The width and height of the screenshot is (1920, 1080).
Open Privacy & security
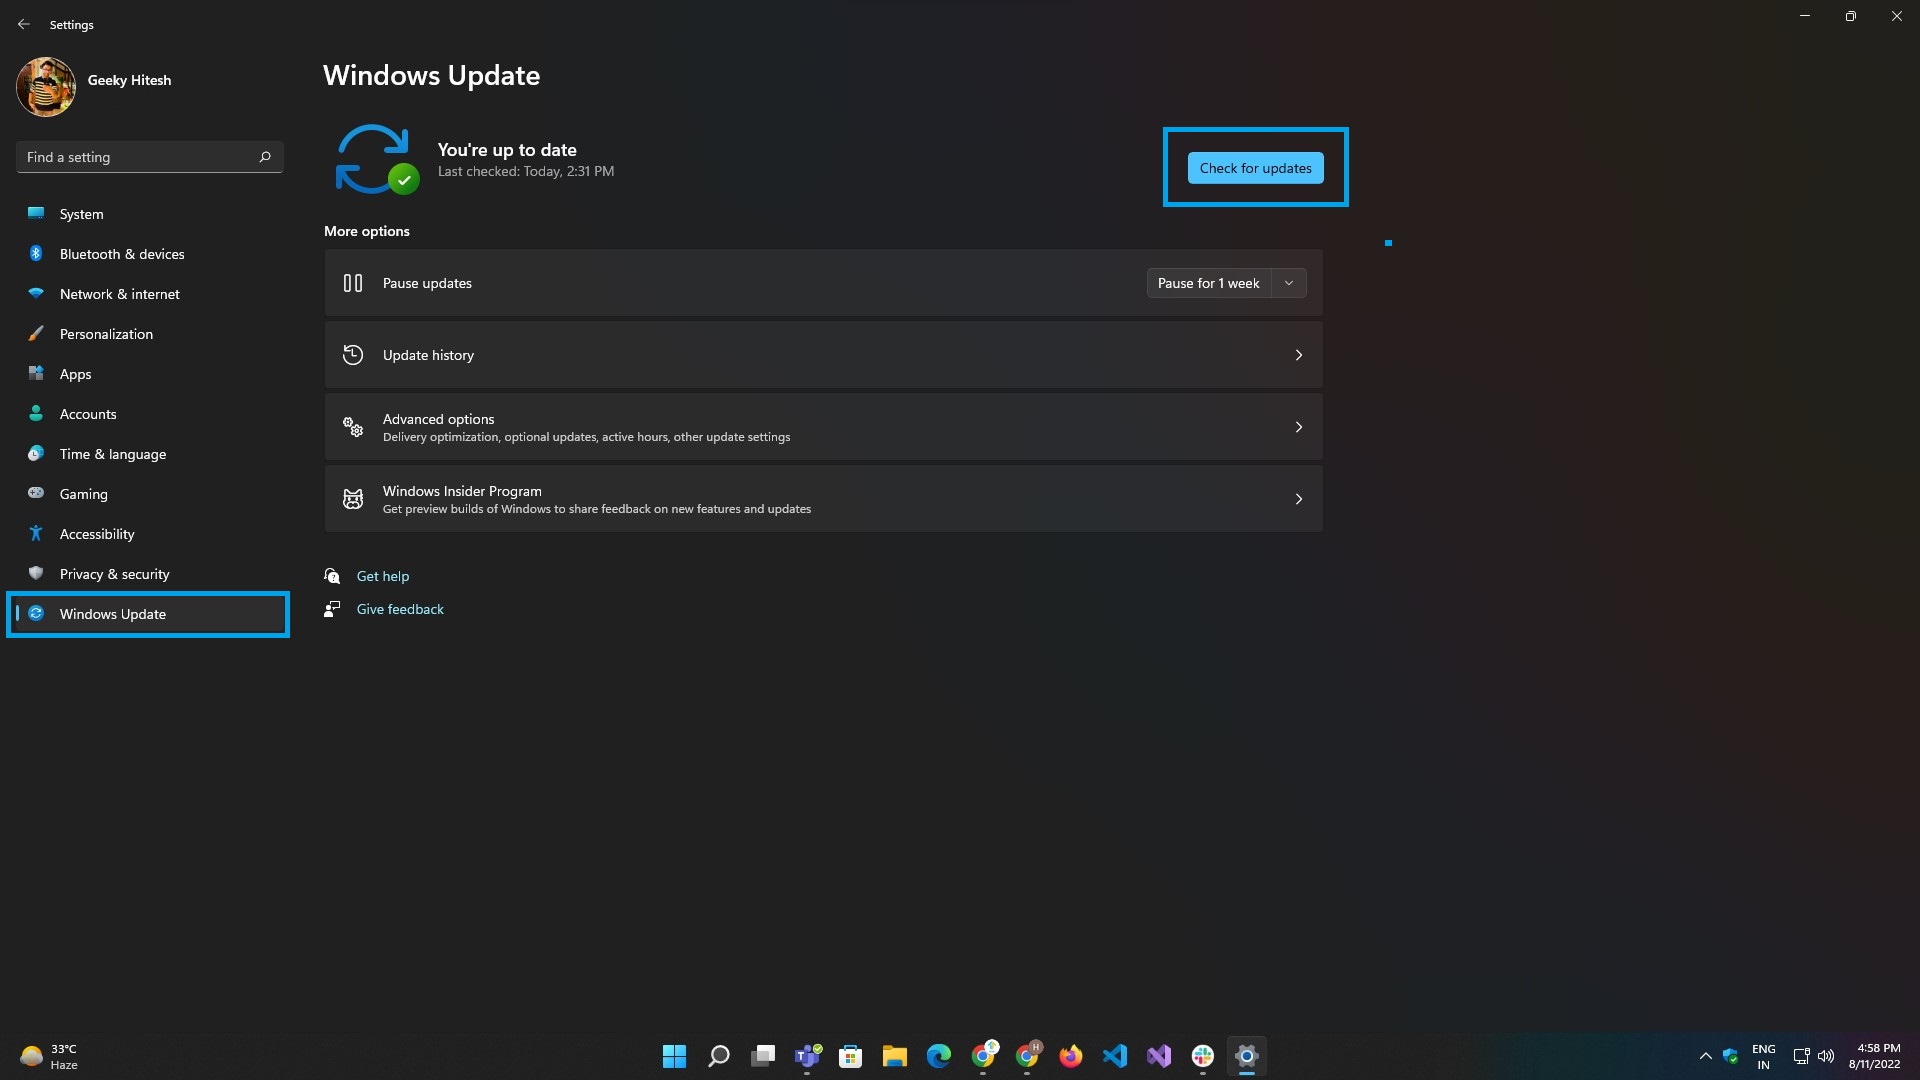(x=150, y=574)
